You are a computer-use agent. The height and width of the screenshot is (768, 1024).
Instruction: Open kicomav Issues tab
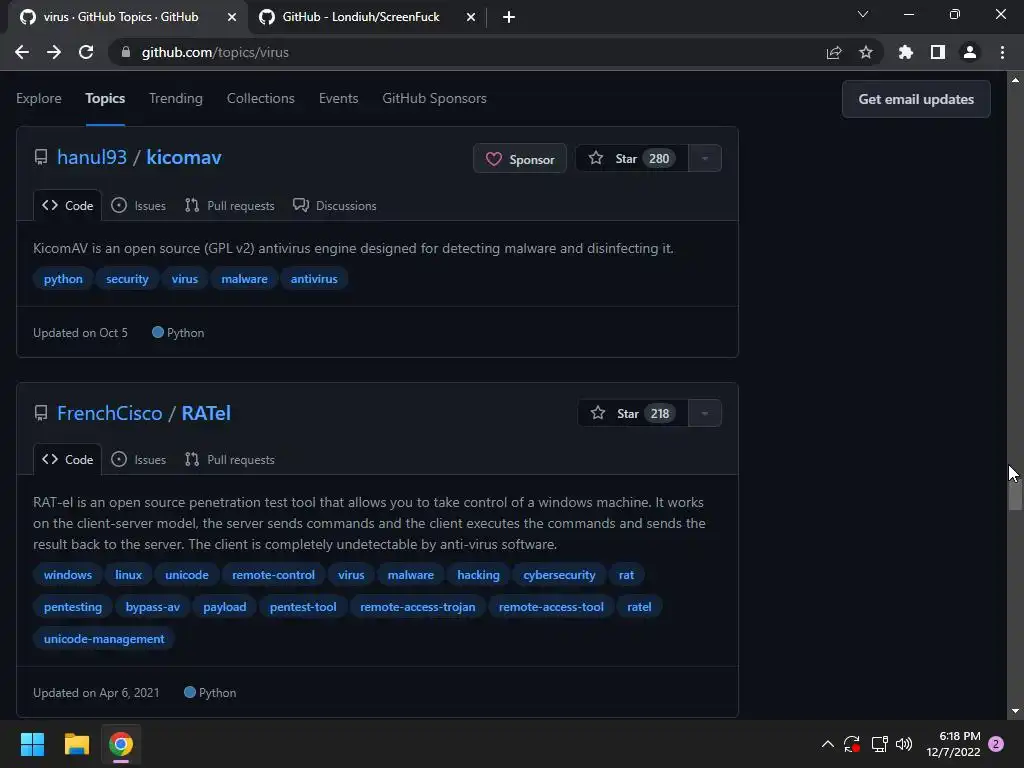138,206
